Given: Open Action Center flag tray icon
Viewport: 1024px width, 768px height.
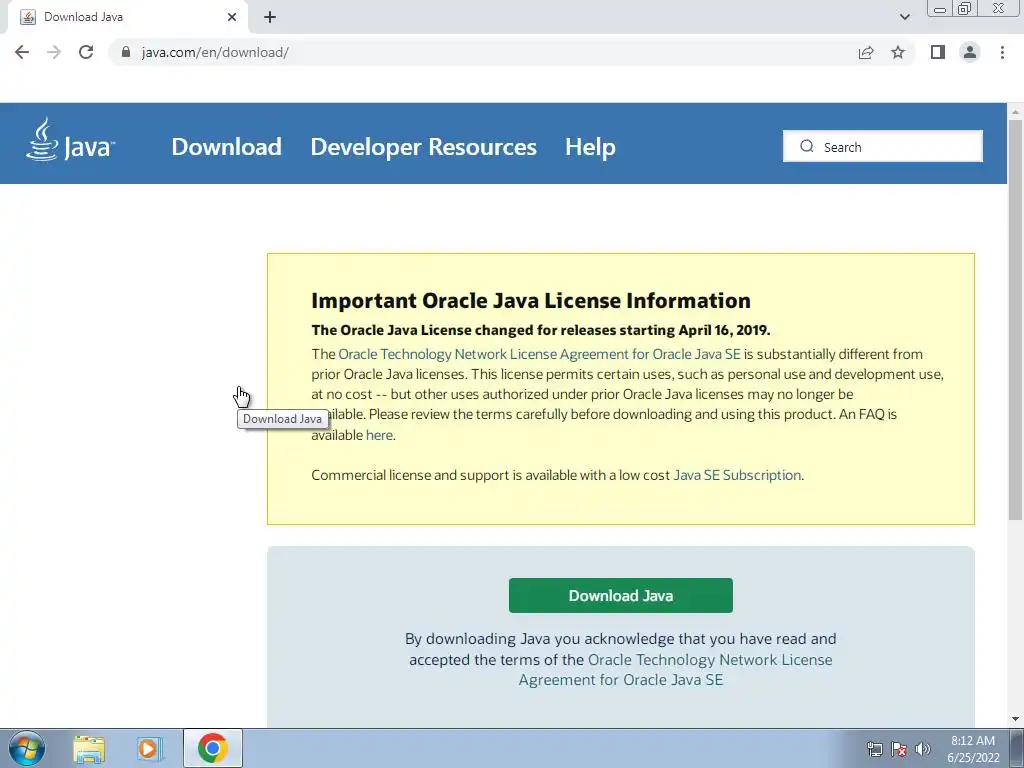Looking at the screenshot, I should pos(899,749).
